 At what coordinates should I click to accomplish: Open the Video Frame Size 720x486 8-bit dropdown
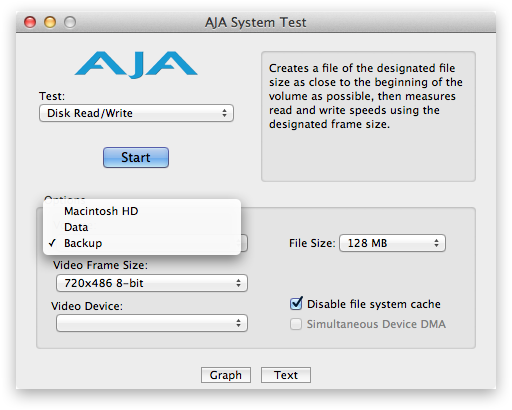point(152,283)
